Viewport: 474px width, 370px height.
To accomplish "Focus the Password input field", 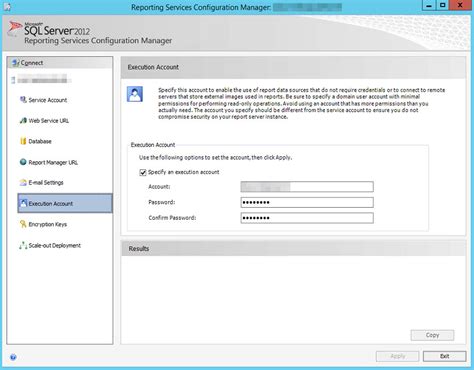I will (307, 202).
